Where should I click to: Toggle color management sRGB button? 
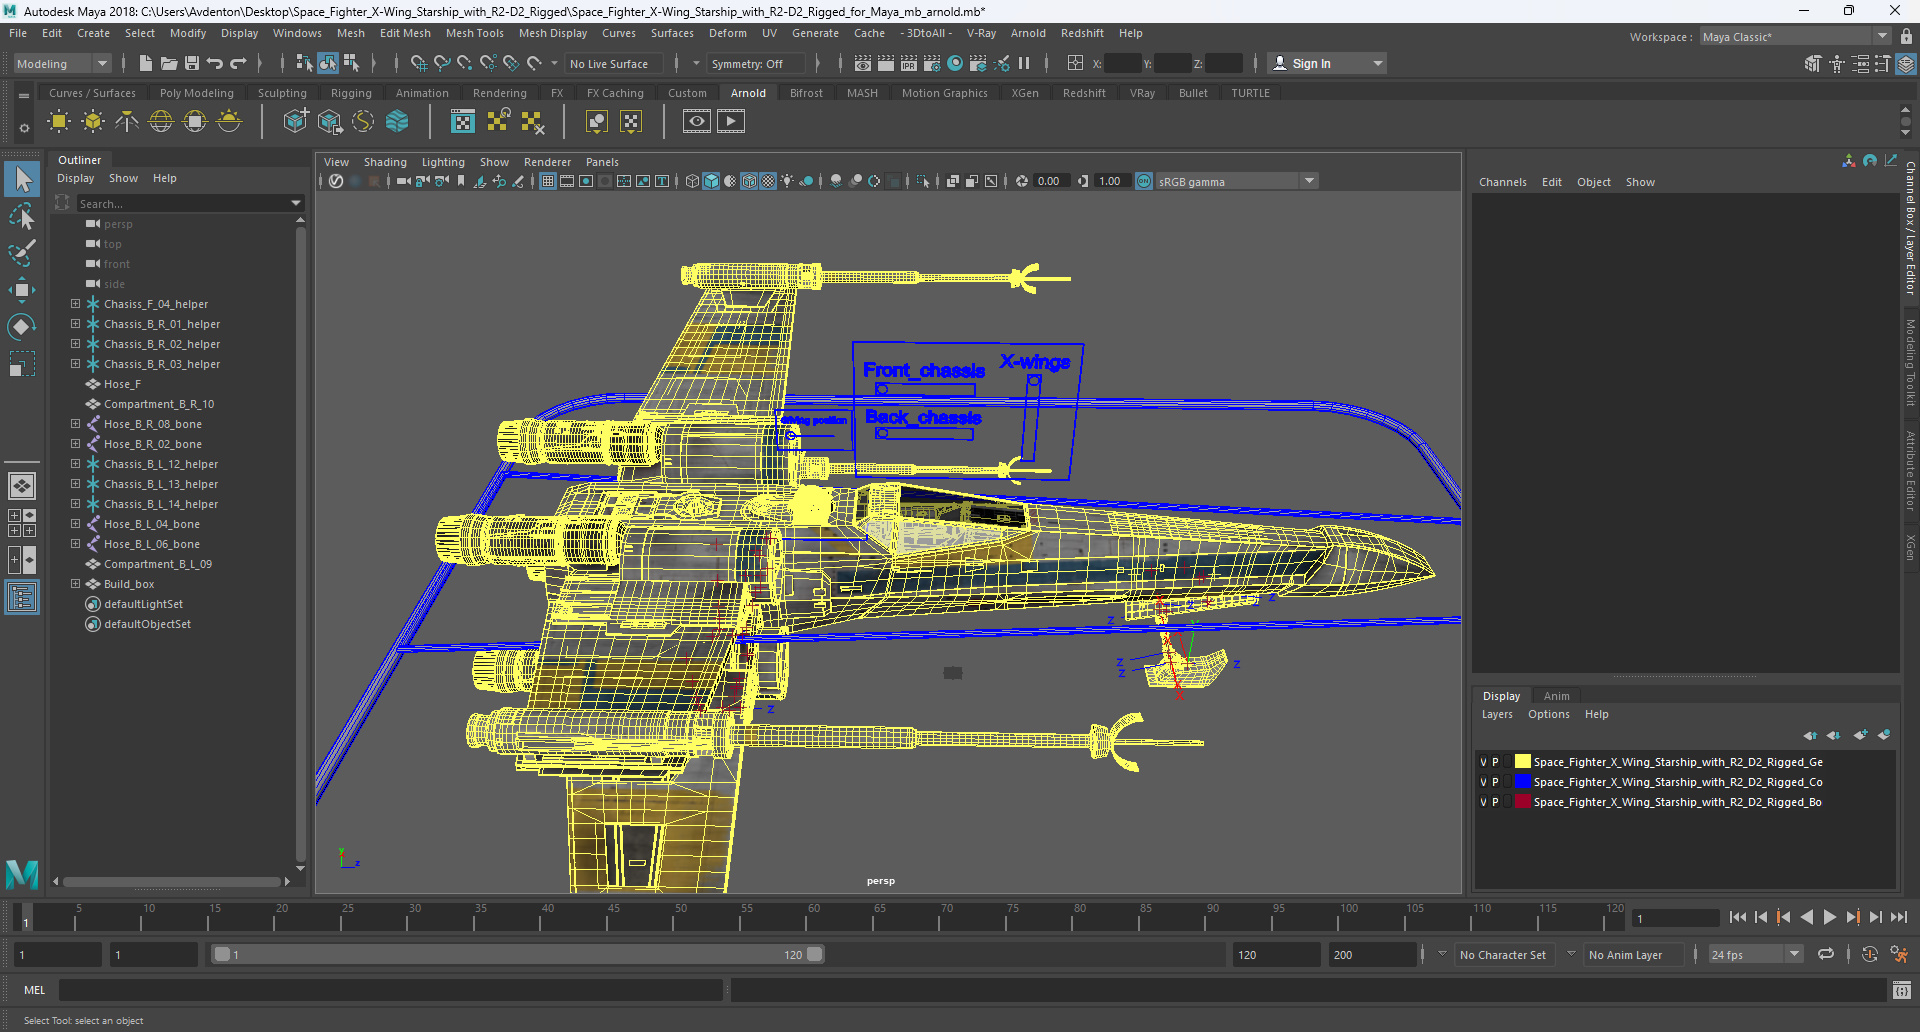1144,181
